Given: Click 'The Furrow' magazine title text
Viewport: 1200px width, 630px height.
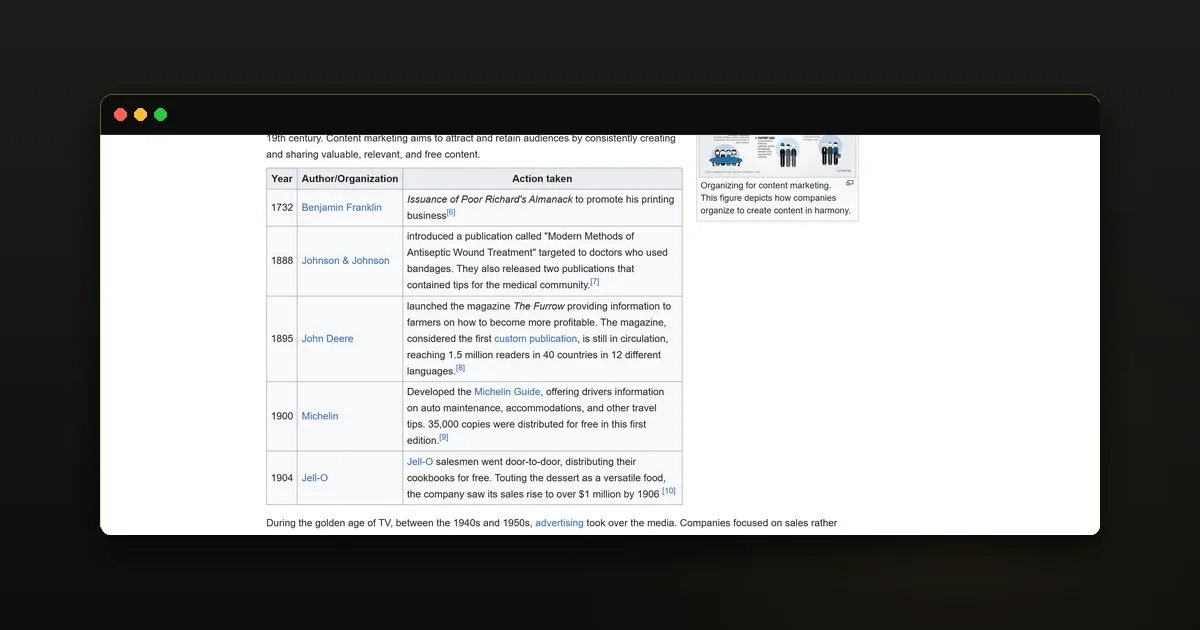Looking at the screenshot, I should (539, 306).
